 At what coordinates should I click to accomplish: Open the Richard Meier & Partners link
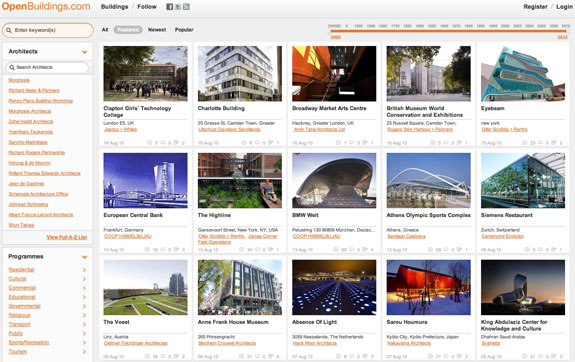pyautogui.click(x=34, y=90)
